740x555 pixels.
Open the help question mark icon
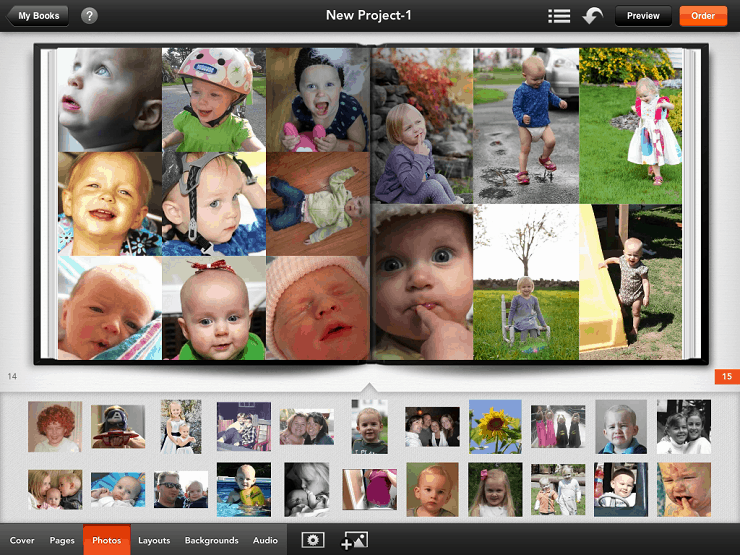89,16
